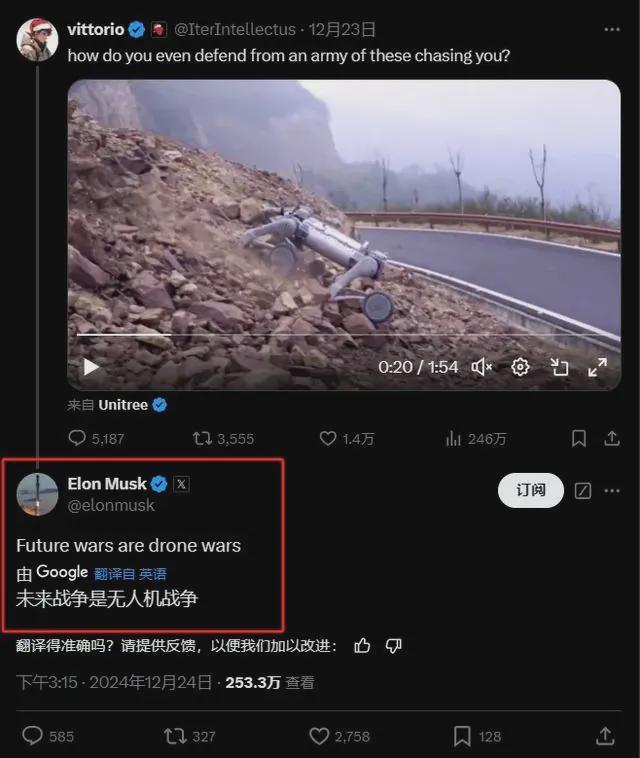Repost vittorio's post showing 3,555
The width and height of the screenshot is (640, 758).
(223, 438)
